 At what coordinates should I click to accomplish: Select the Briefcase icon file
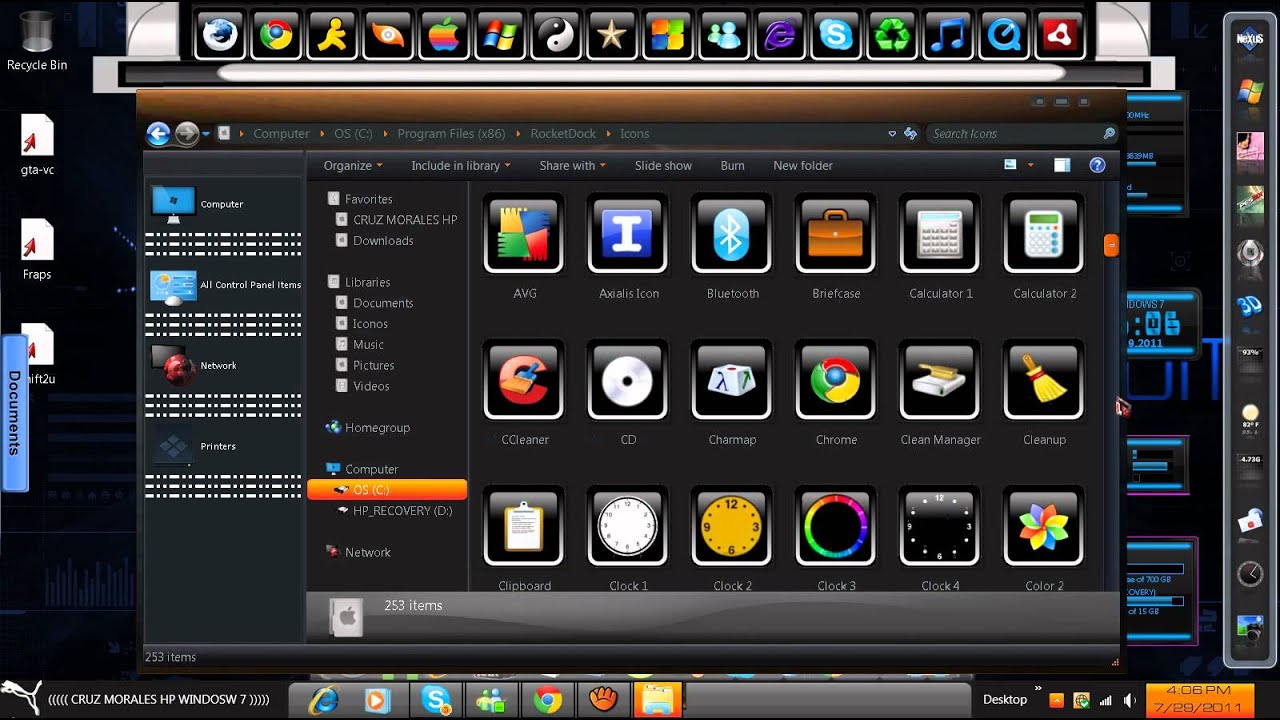pyautogui.click(x=836, y=245)
